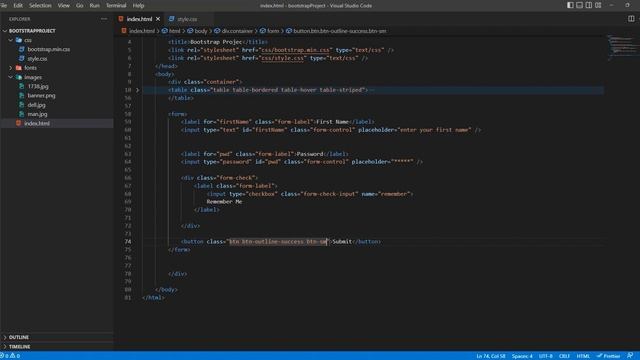Click the image icon beside banner.png
Viewport: 640px width, 360px height.
pos(22,96)
